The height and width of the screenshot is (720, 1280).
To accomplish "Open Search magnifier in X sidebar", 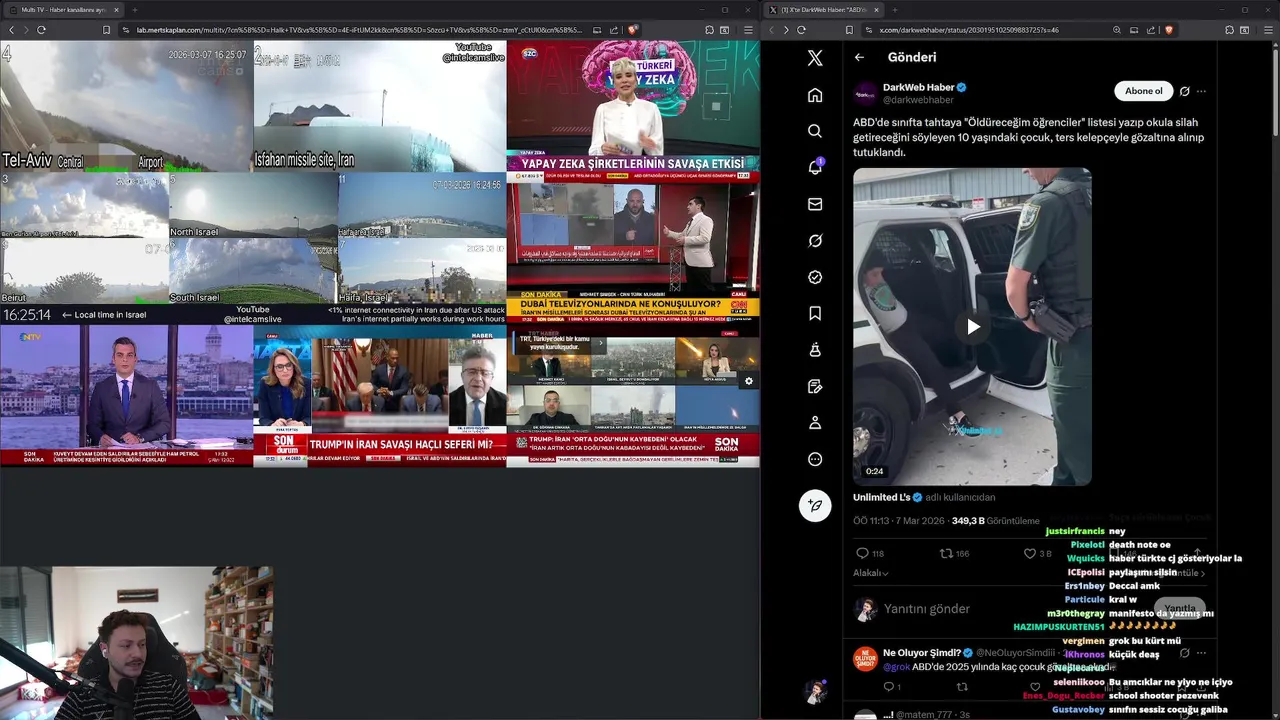I will (815, 131).
